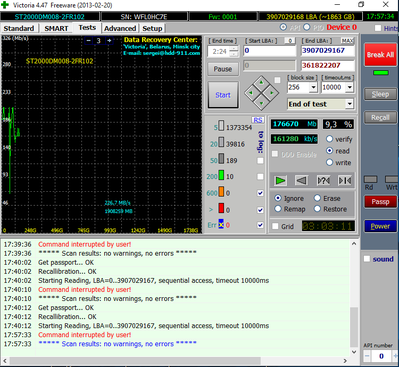Decrease graph scale with minus icon
This screenshot has height=367, width=399.
(x=88, y=41)
